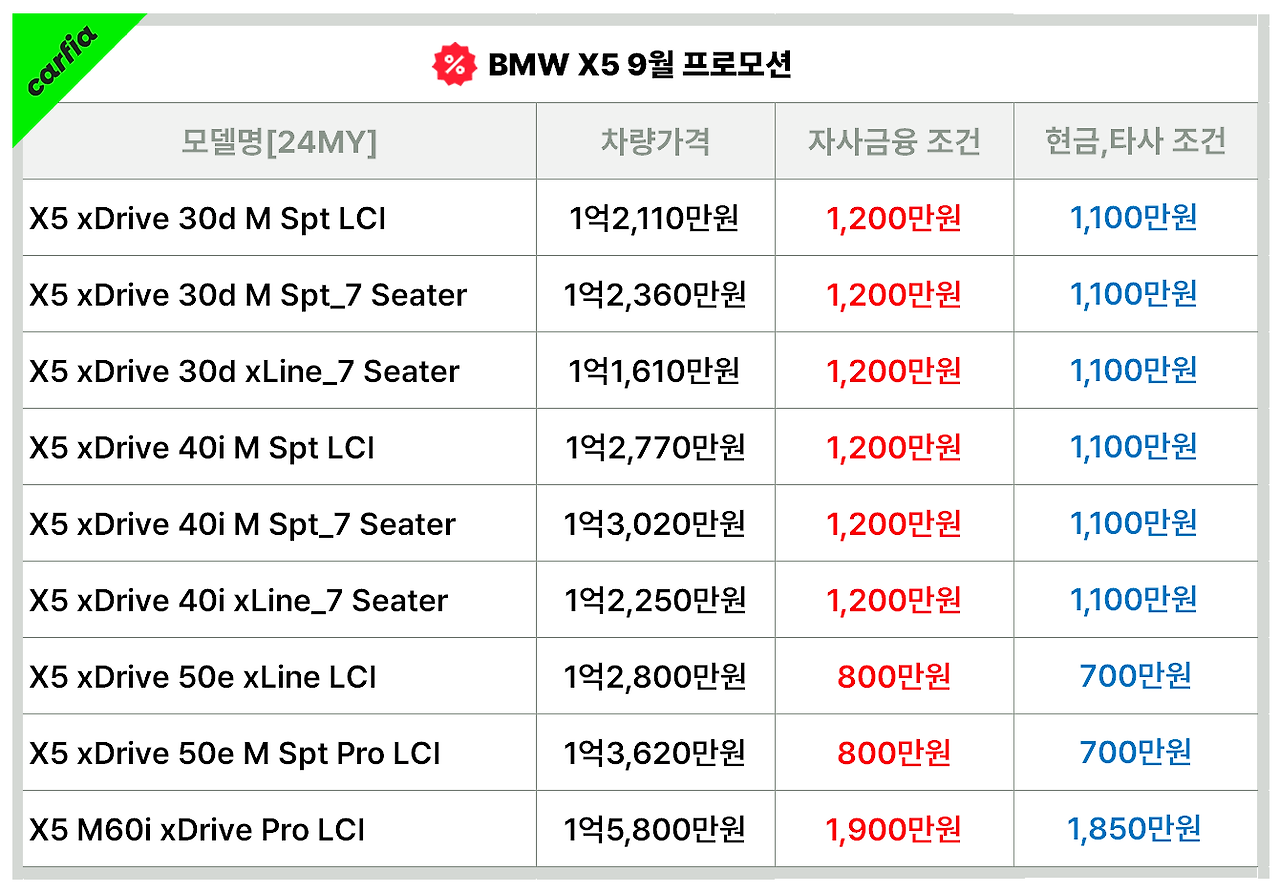Click the X5 xDrive 40i M Spt LCI model name

(x=202, y=447)
